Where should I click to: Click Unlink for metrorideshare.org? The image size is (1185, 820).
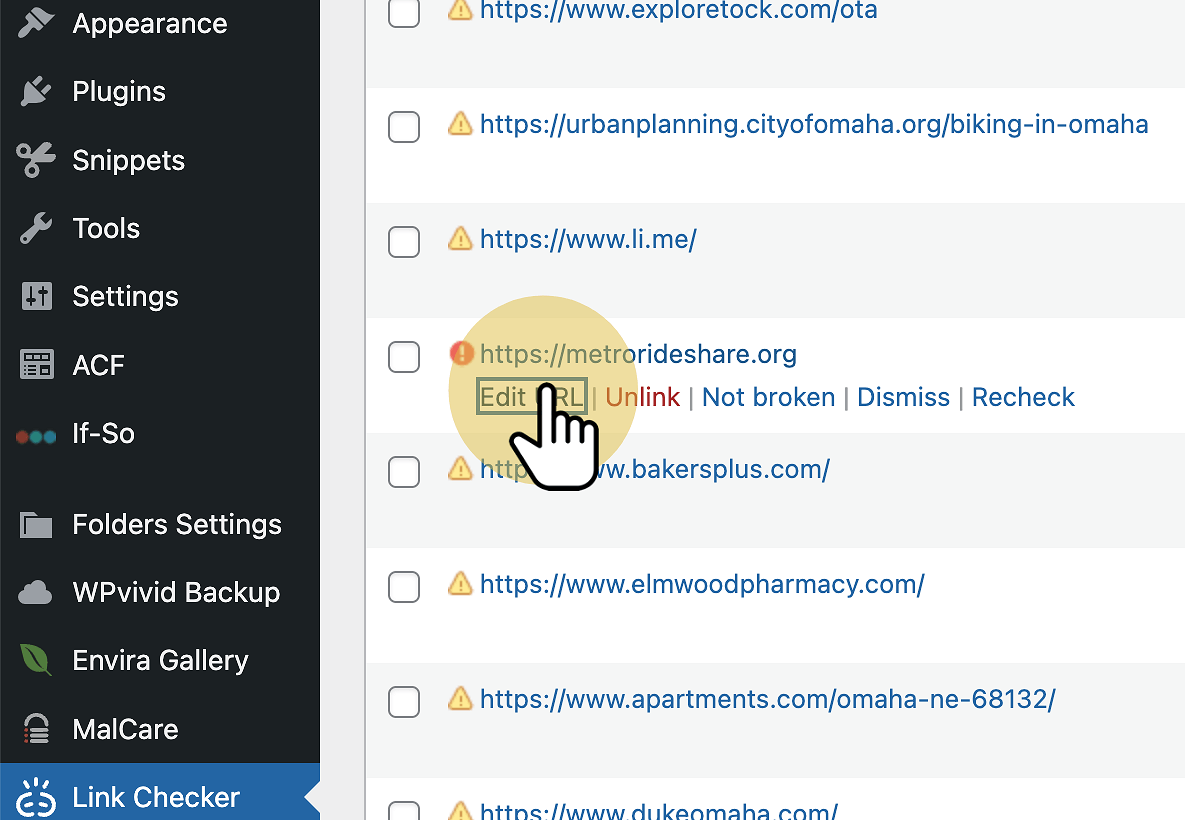(x=642, y=397)
